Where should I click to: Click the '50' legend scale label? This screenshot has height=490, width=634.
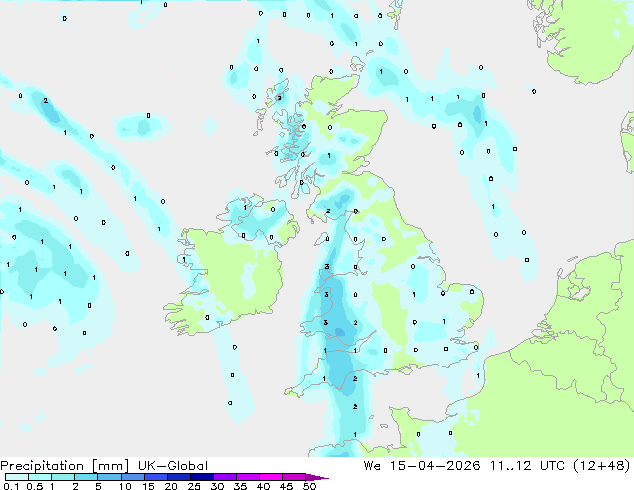310,486
